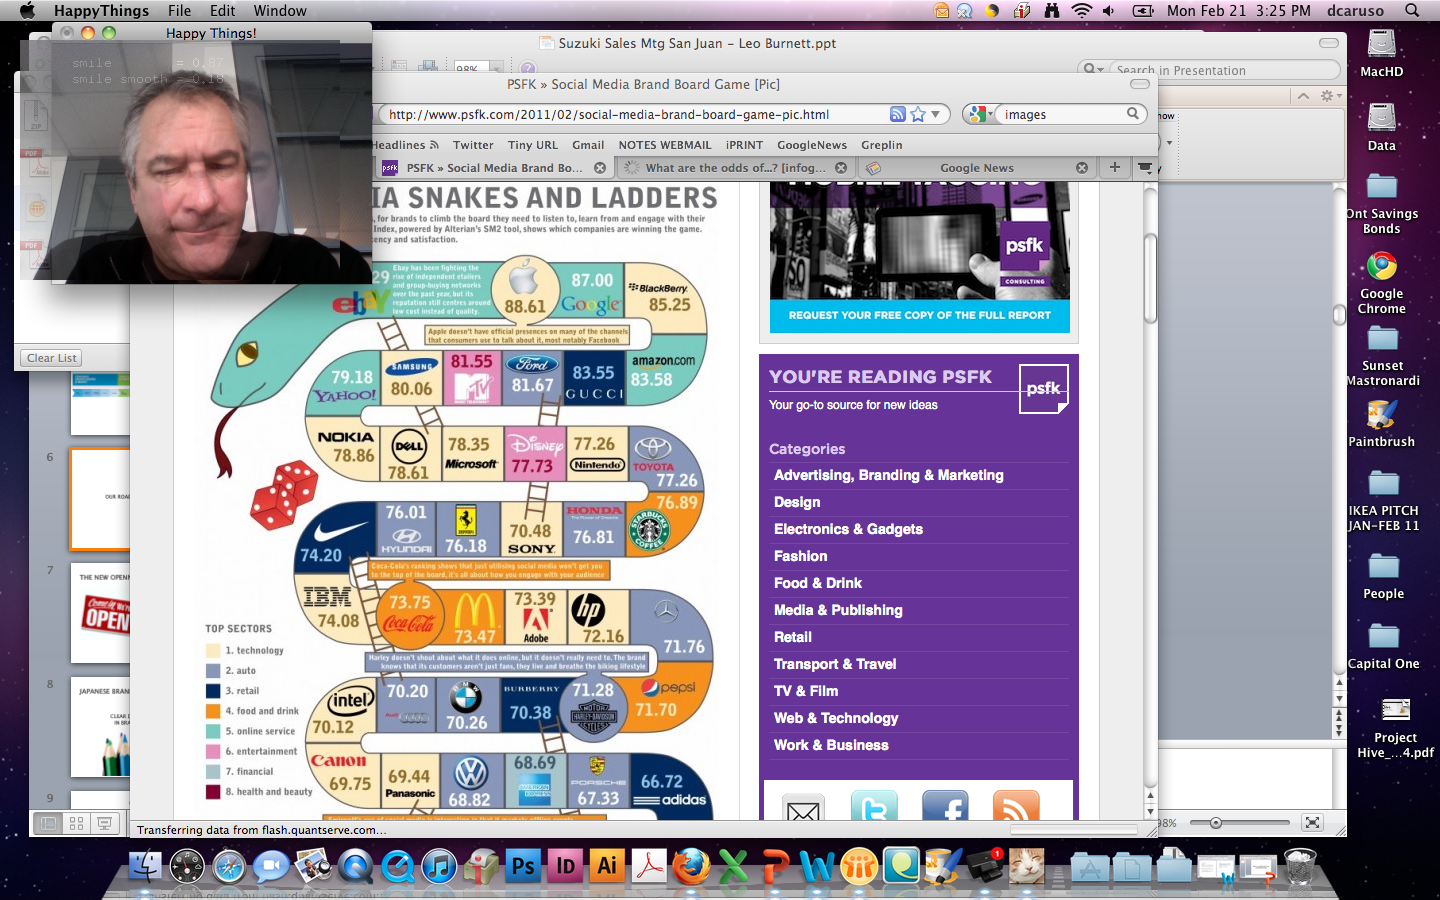This screenshot has width=1440, height=900.
Task: Open the Edit menu in menu bar
Action: pyautogui.click(x=222, y=10)
